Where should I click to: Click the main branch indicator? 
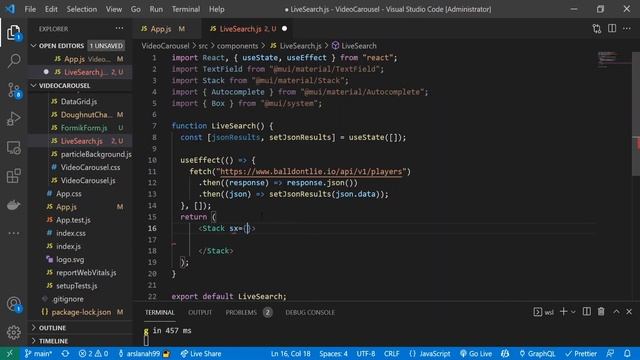coord(38,353)
